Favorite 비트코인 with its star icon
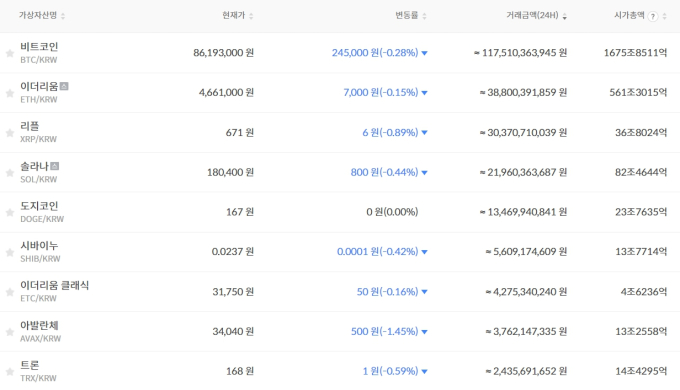The image size is (680, 390). tap(10, 53)
